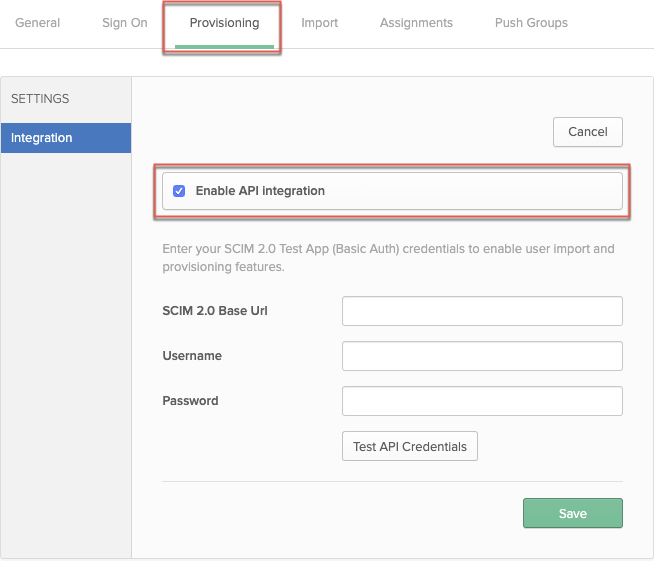Open the Push Groups tab
The image size is (654, 561).
pos(531,23)
